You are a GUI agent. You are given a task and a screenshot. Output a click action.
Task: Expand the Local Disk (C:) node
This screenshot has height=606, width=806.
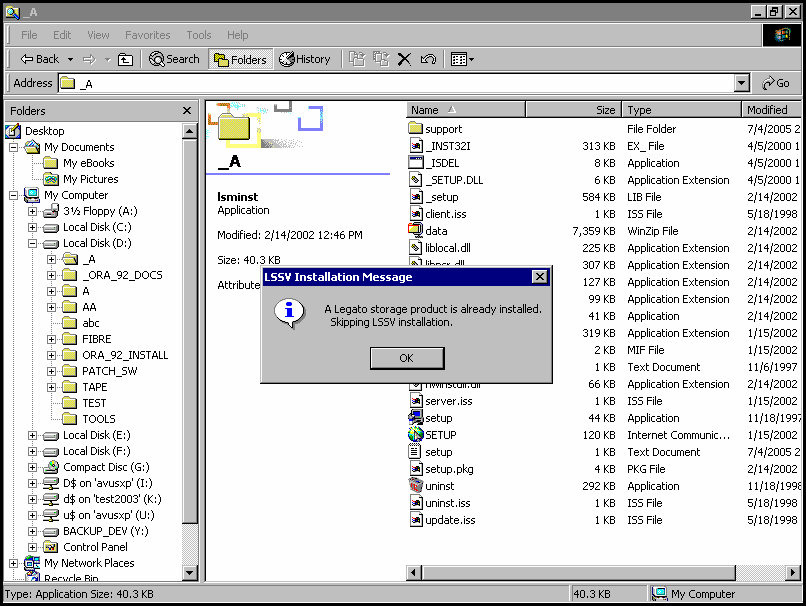pyautogui.click(x=33, y=227)
